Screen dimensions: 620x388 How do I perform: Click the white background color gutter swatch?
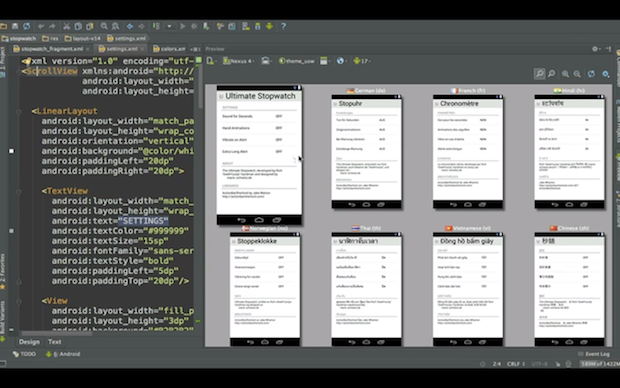pos(11,151)
